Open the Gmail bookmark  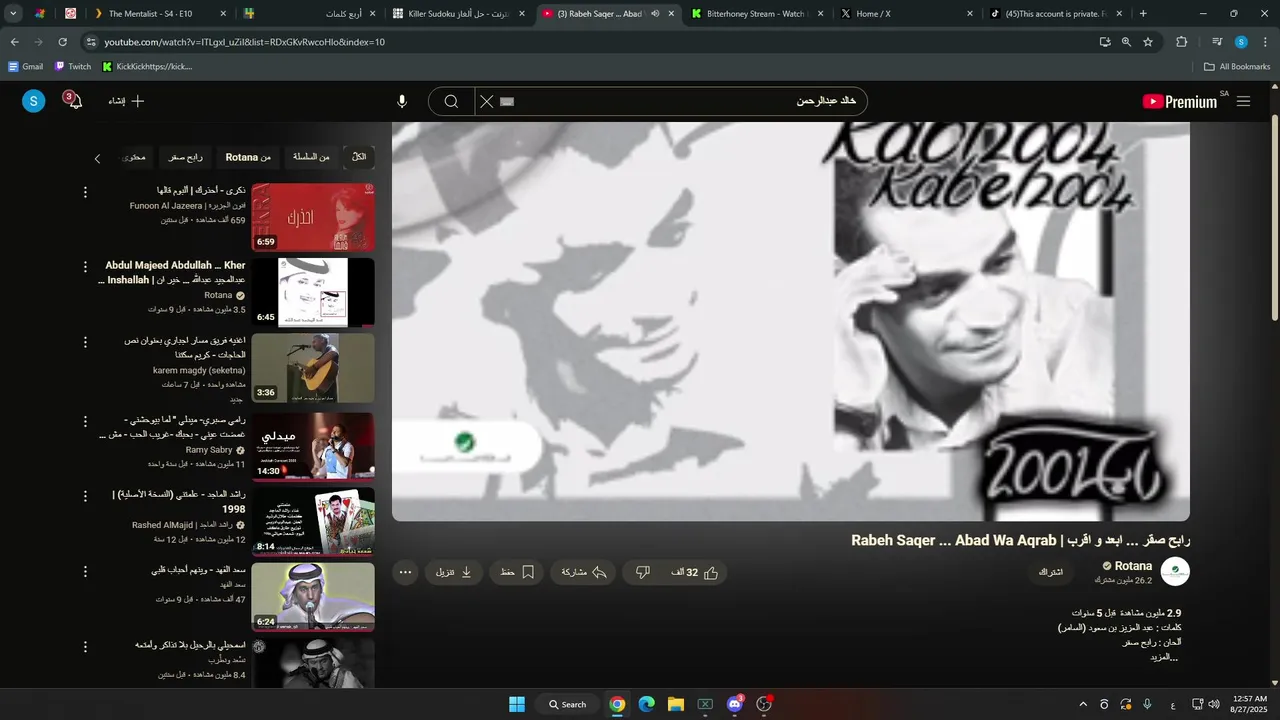[x=25, y=66]
